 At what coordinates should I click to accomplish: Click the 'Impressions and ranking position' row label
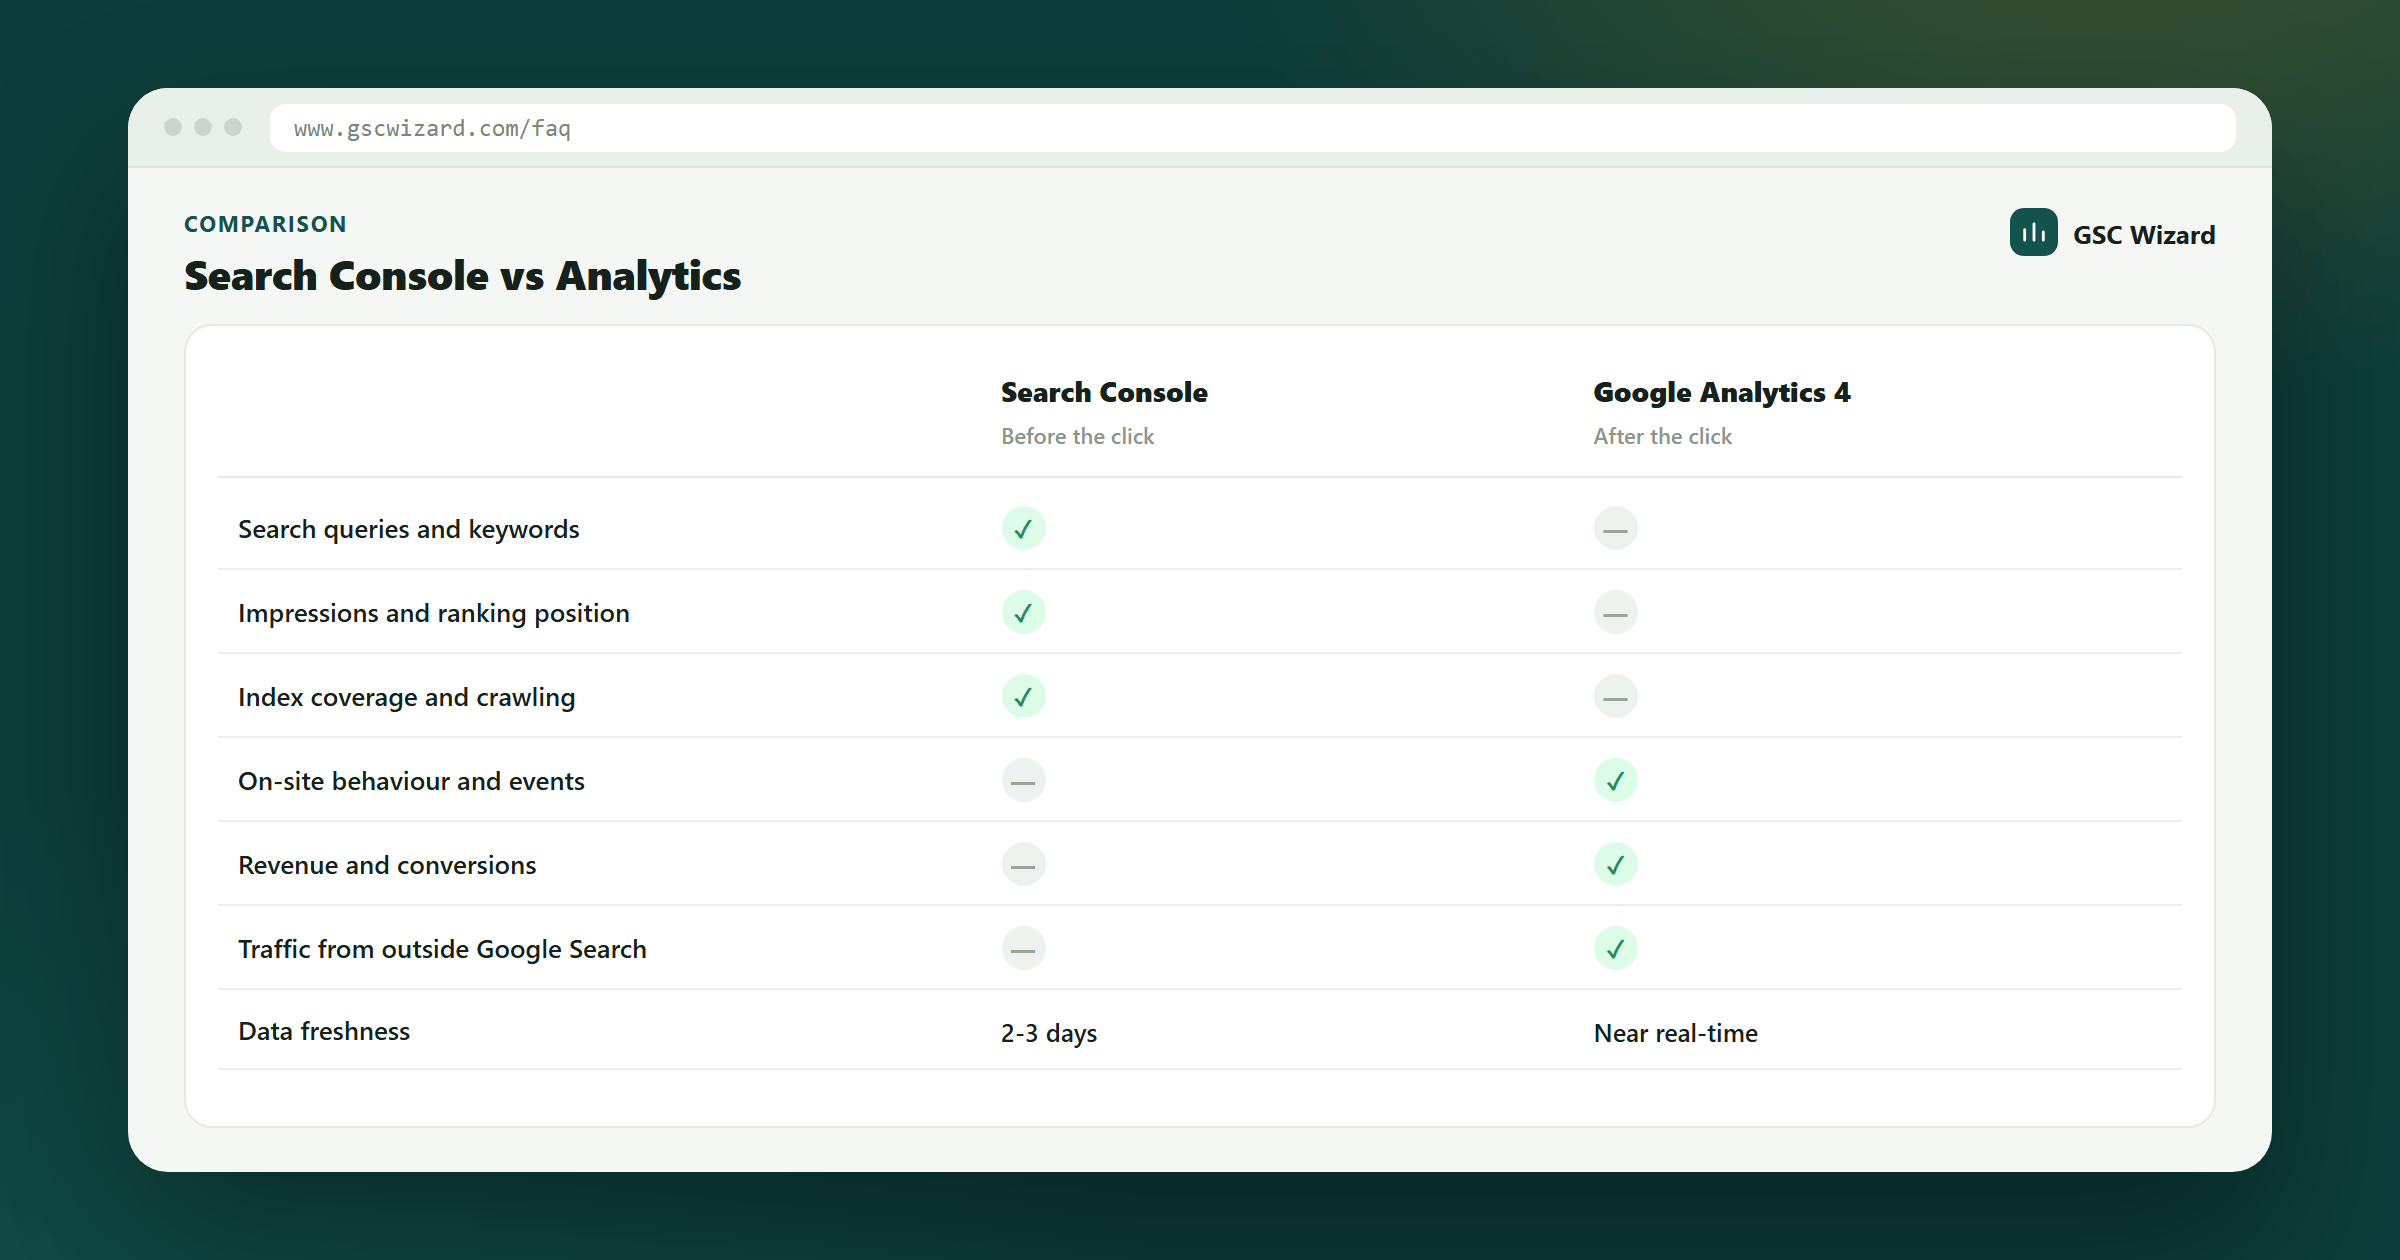433,613
